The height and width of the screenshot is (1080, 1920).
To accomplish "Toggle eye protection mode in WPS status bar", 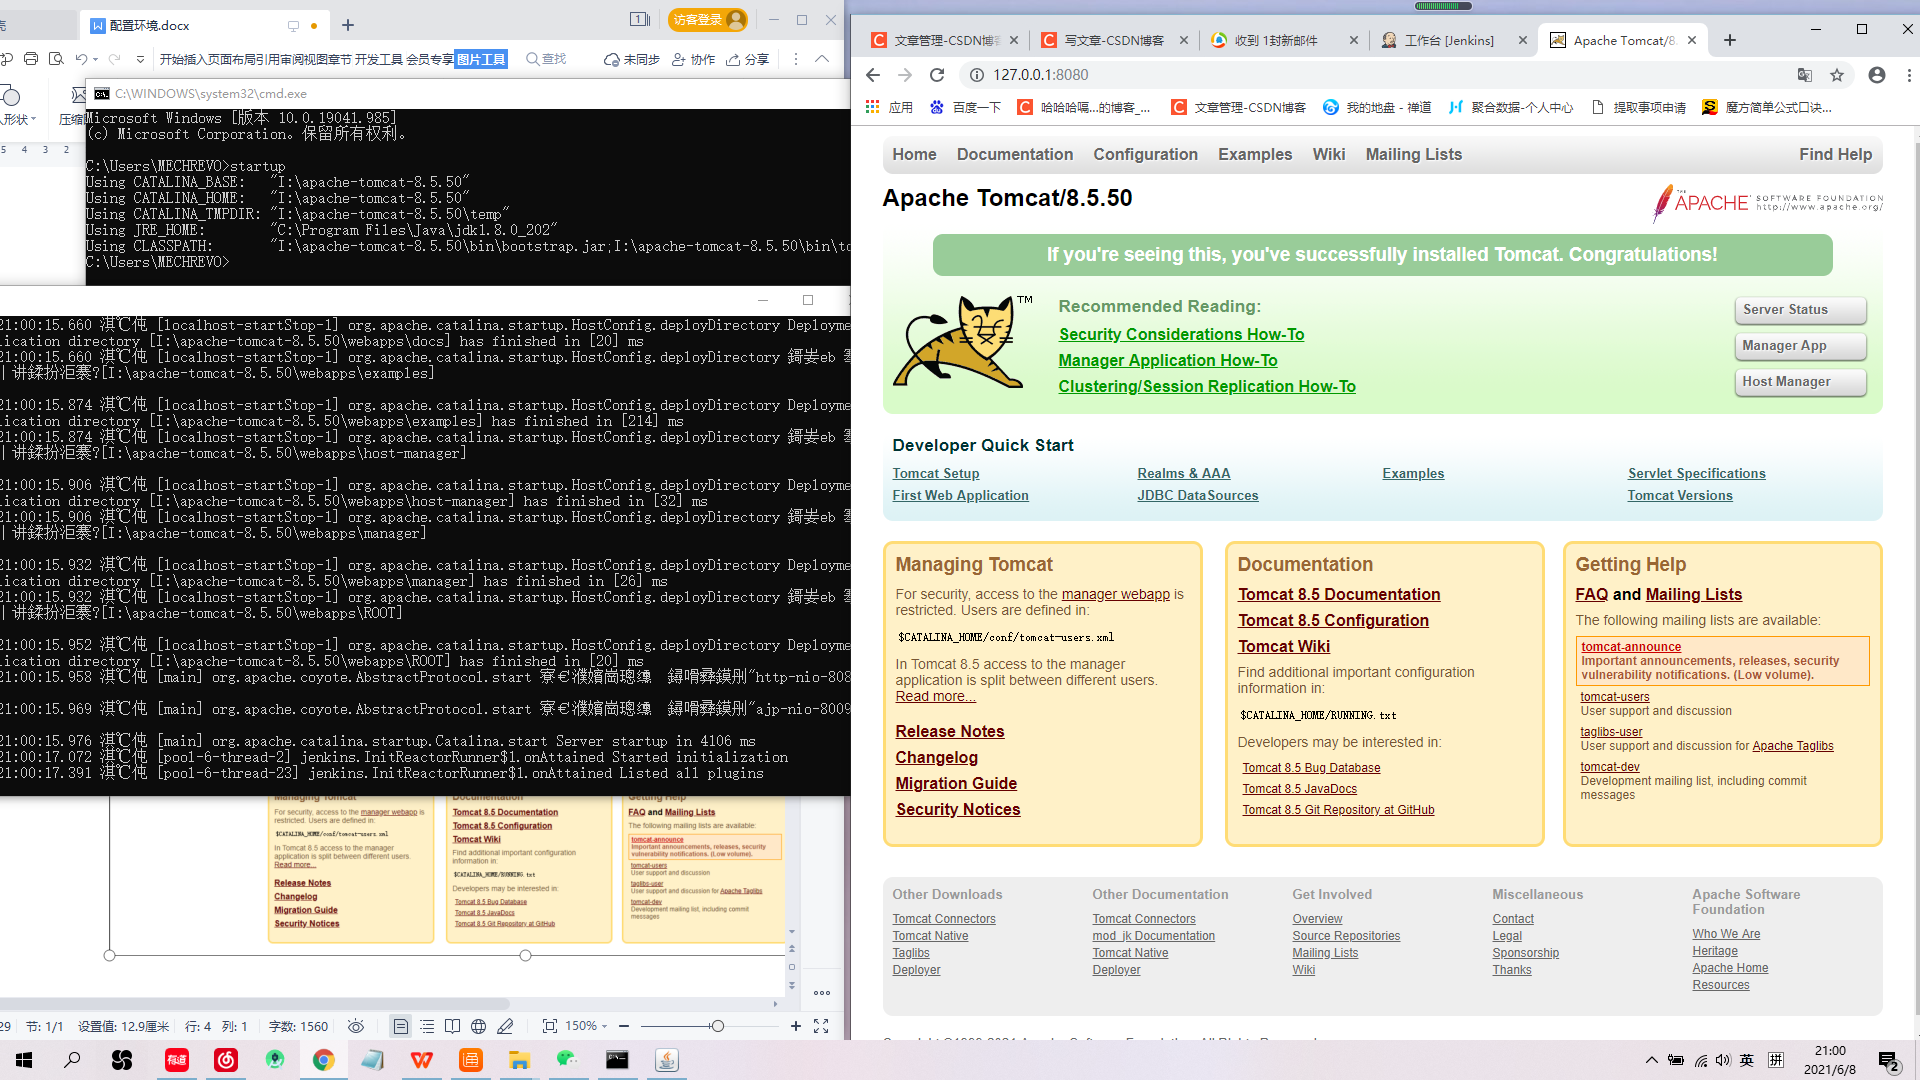I will coord(356,1026).
